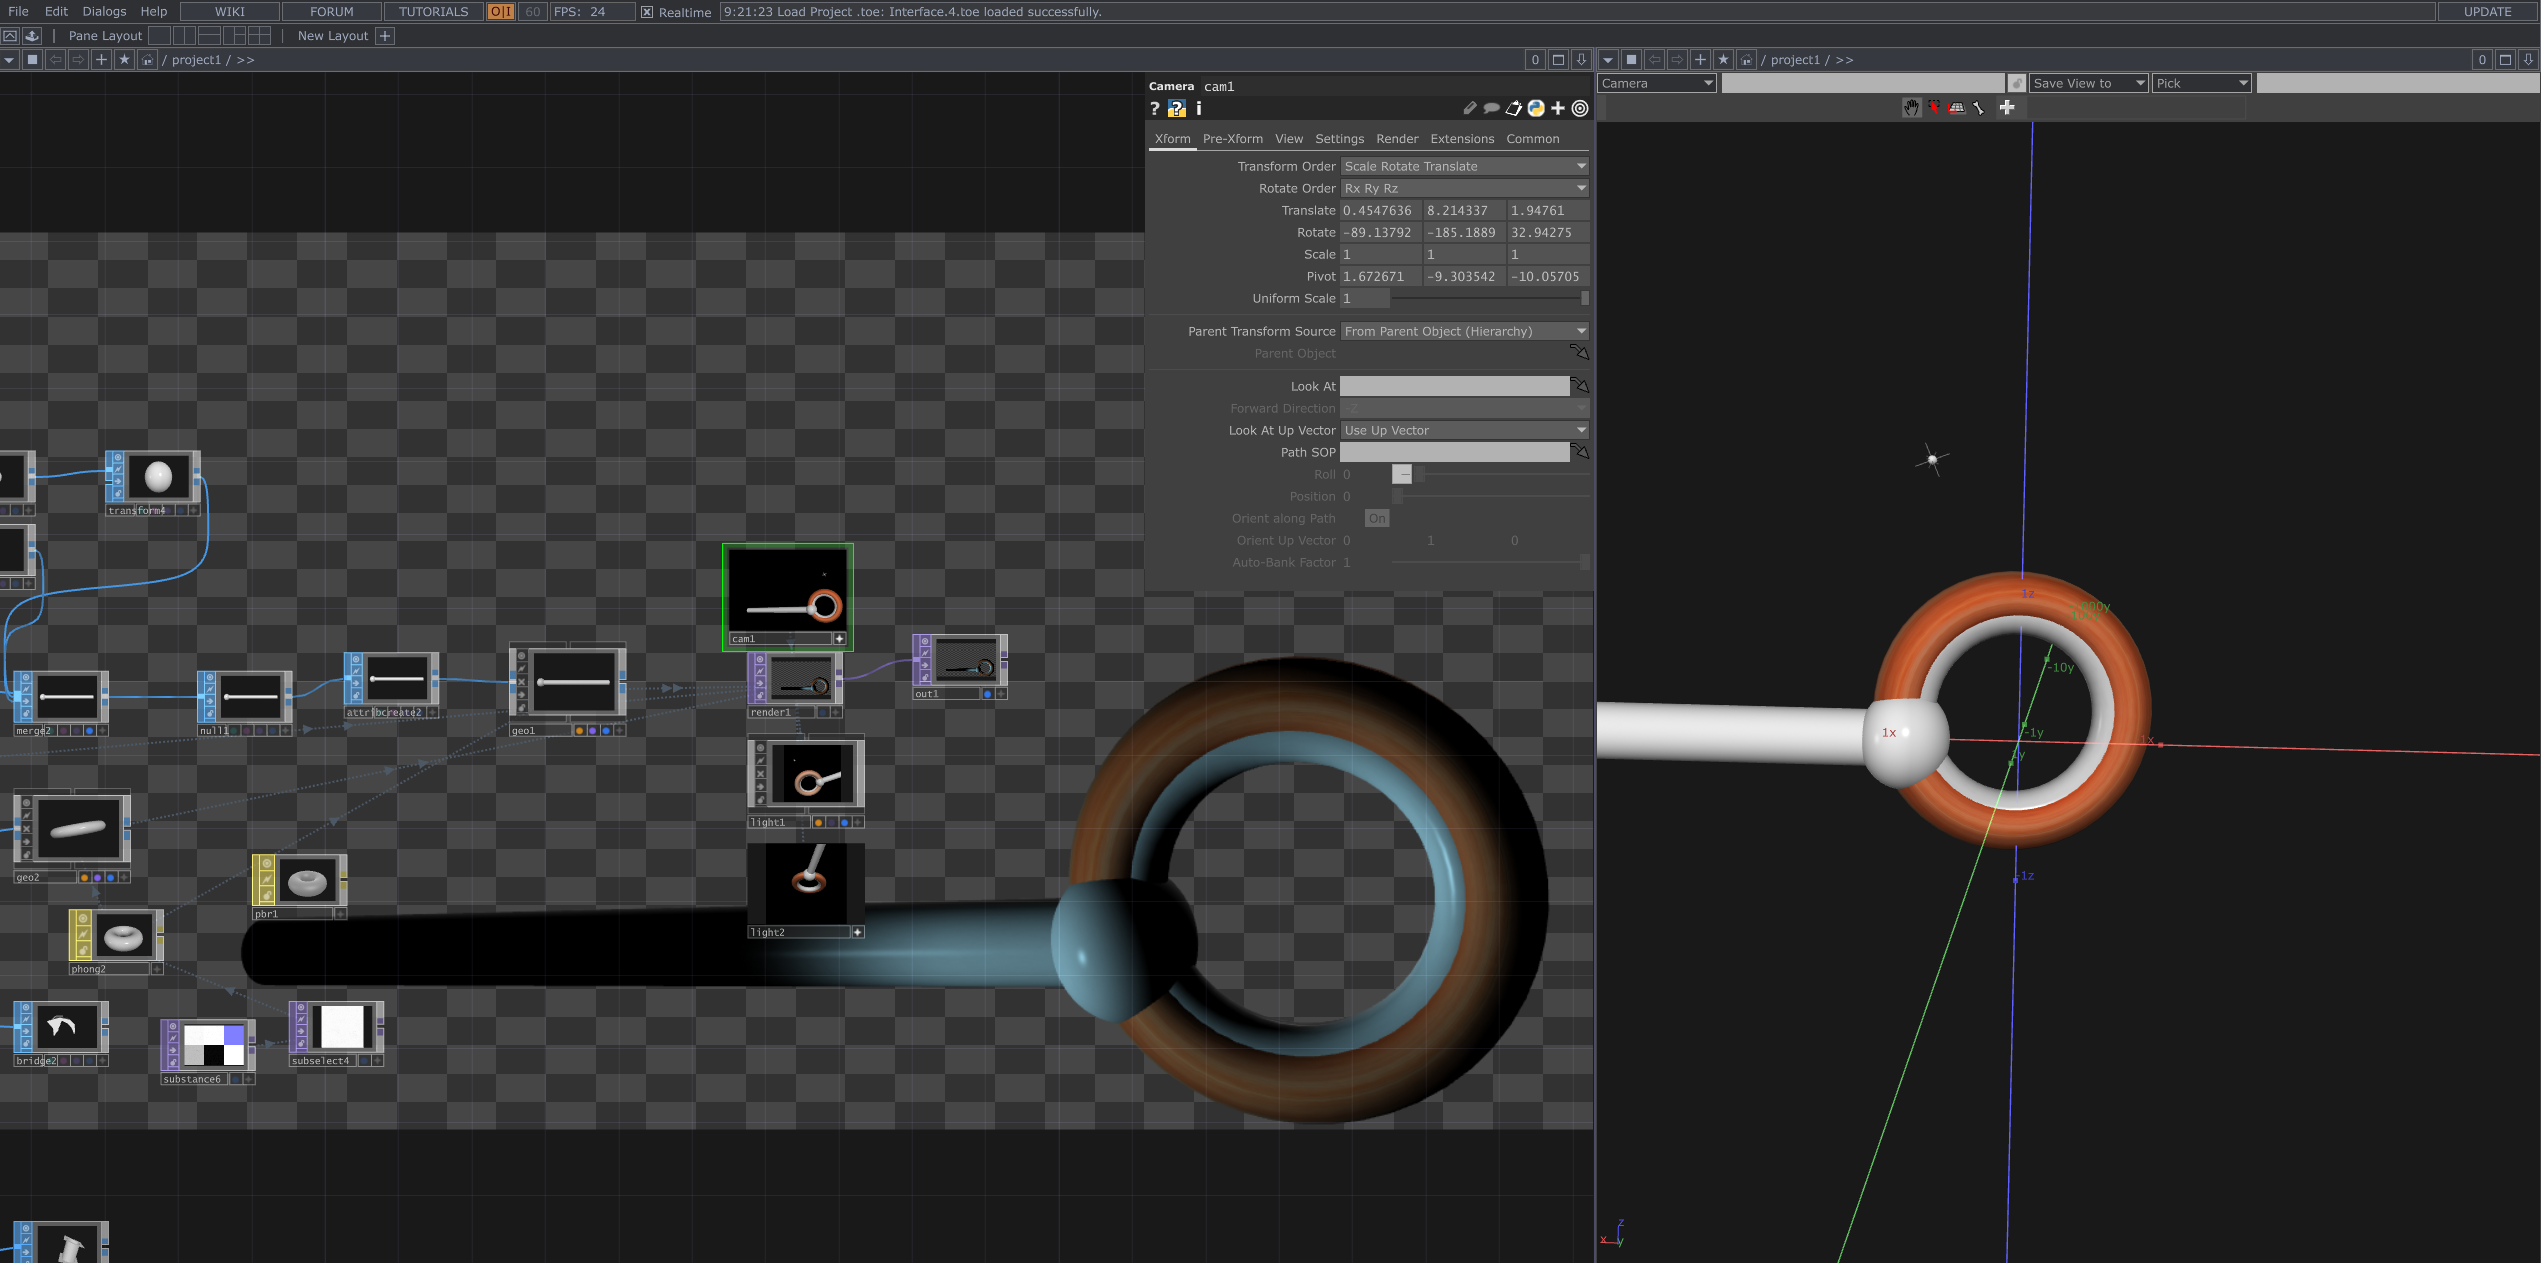Toggle the grid floor icon in viewer
Viewport: 2541px width, 1263px height.
[x=1957, y=108]
